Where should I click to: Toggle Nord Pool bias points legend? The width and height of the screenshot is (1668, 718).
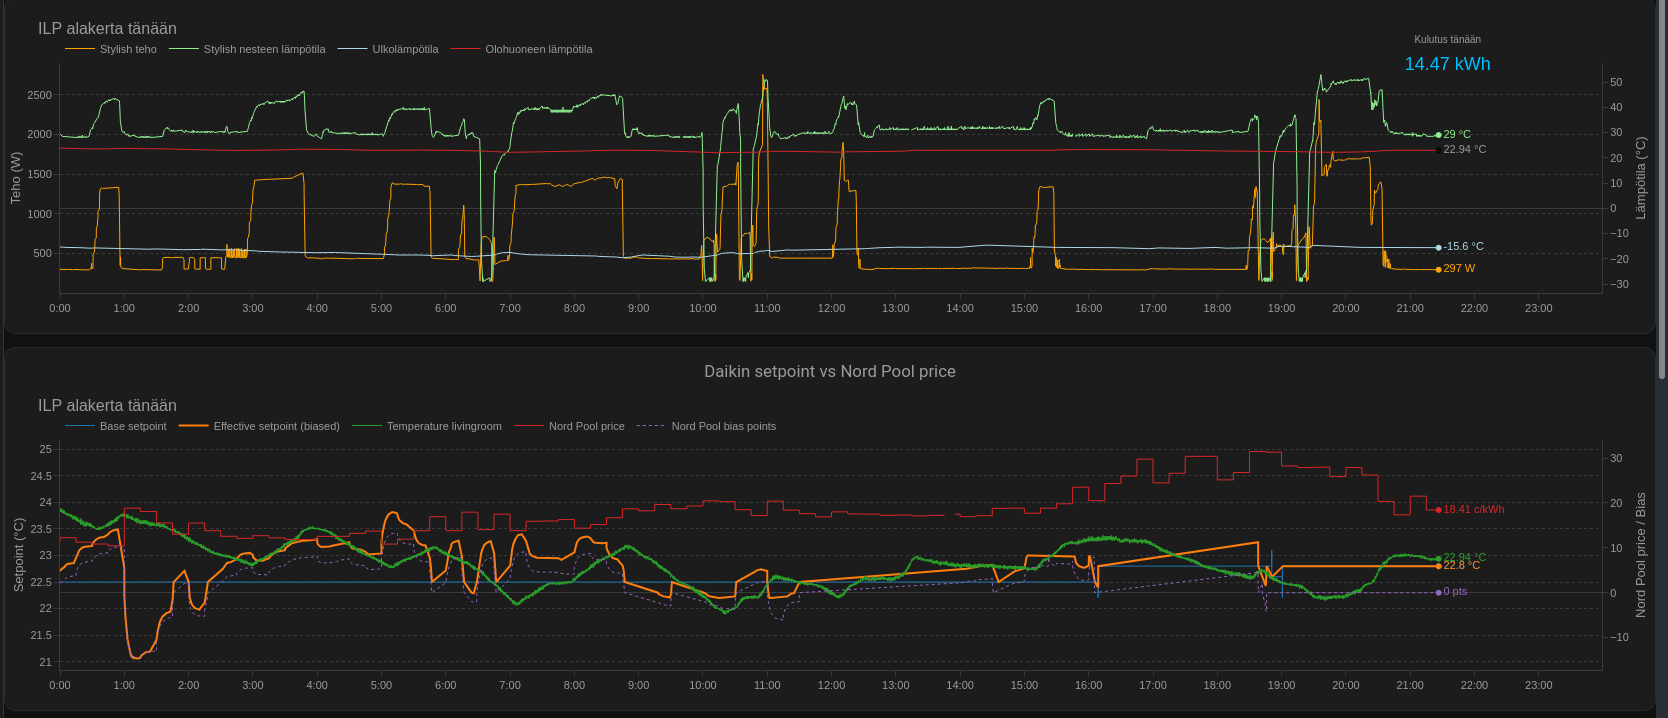pyautogui.click(x=723, y=426)
